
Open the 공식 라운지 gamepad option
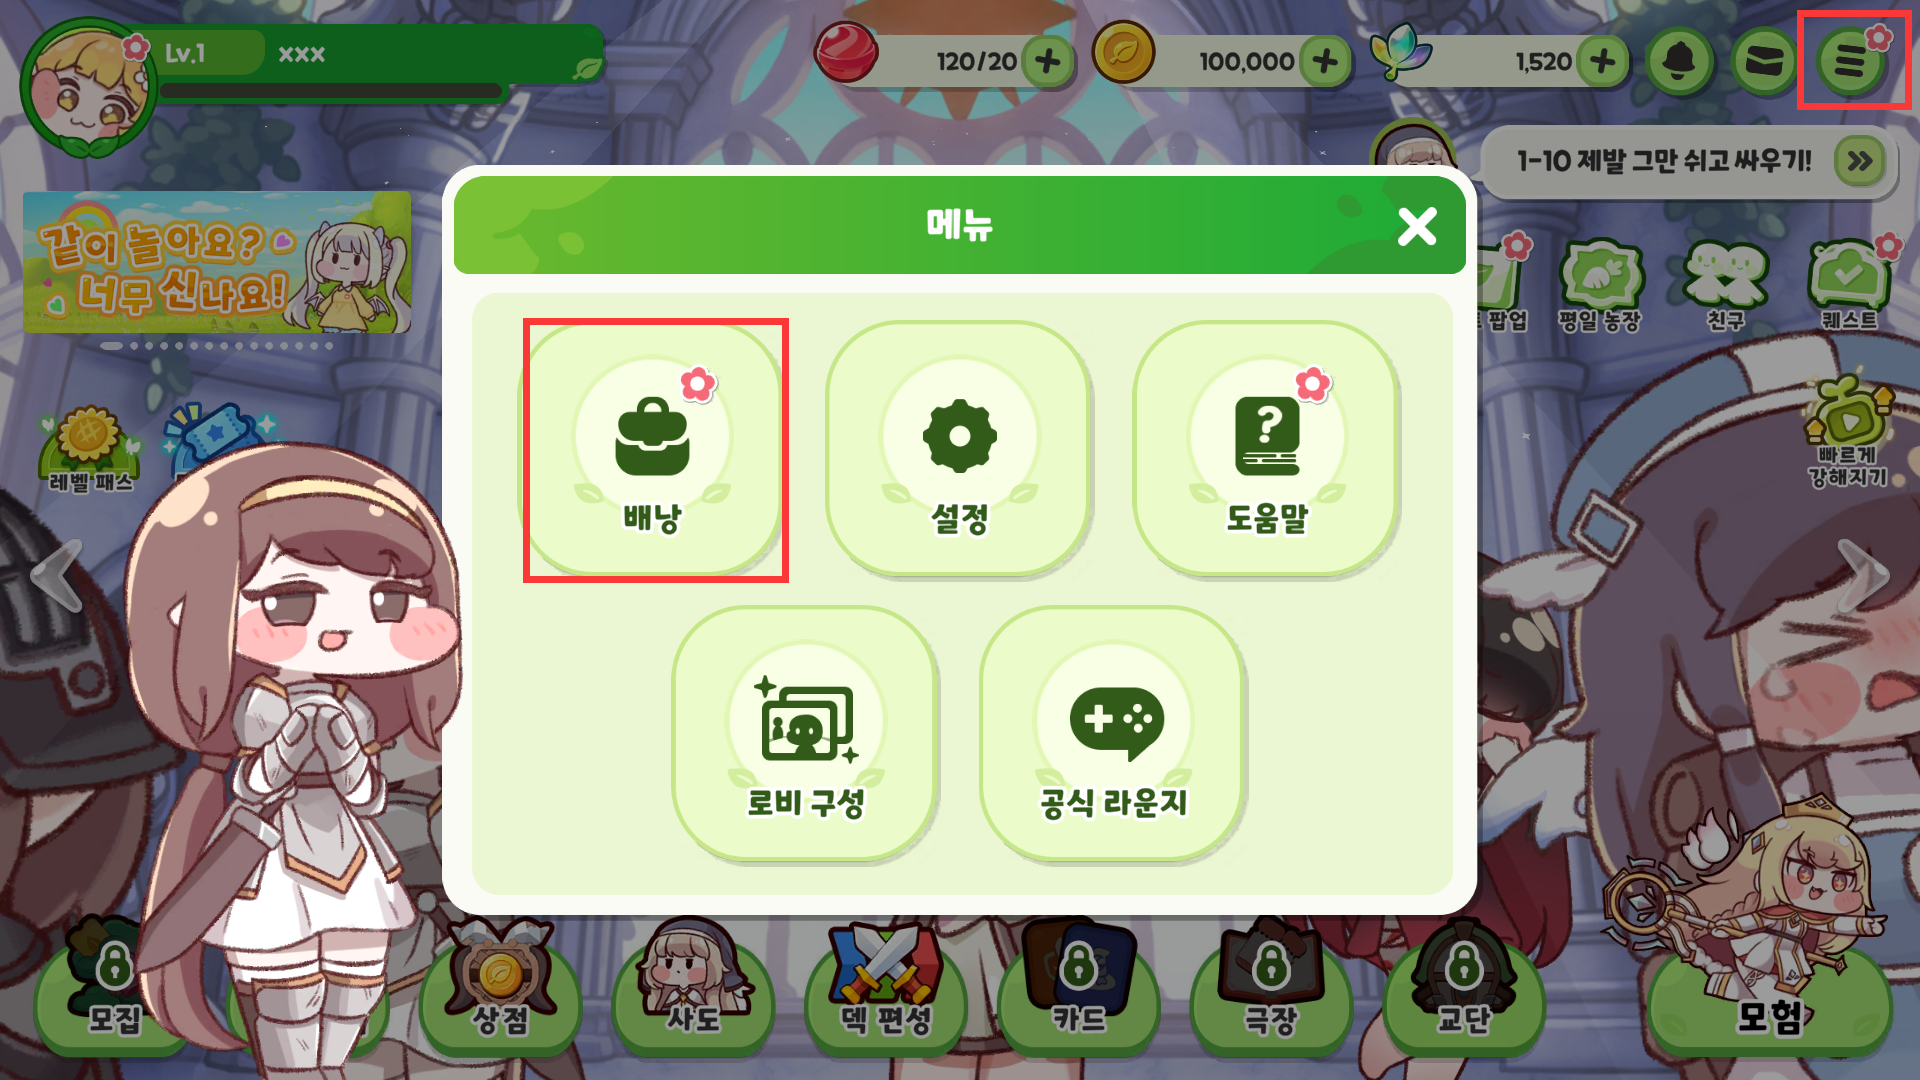[1112, 734]
